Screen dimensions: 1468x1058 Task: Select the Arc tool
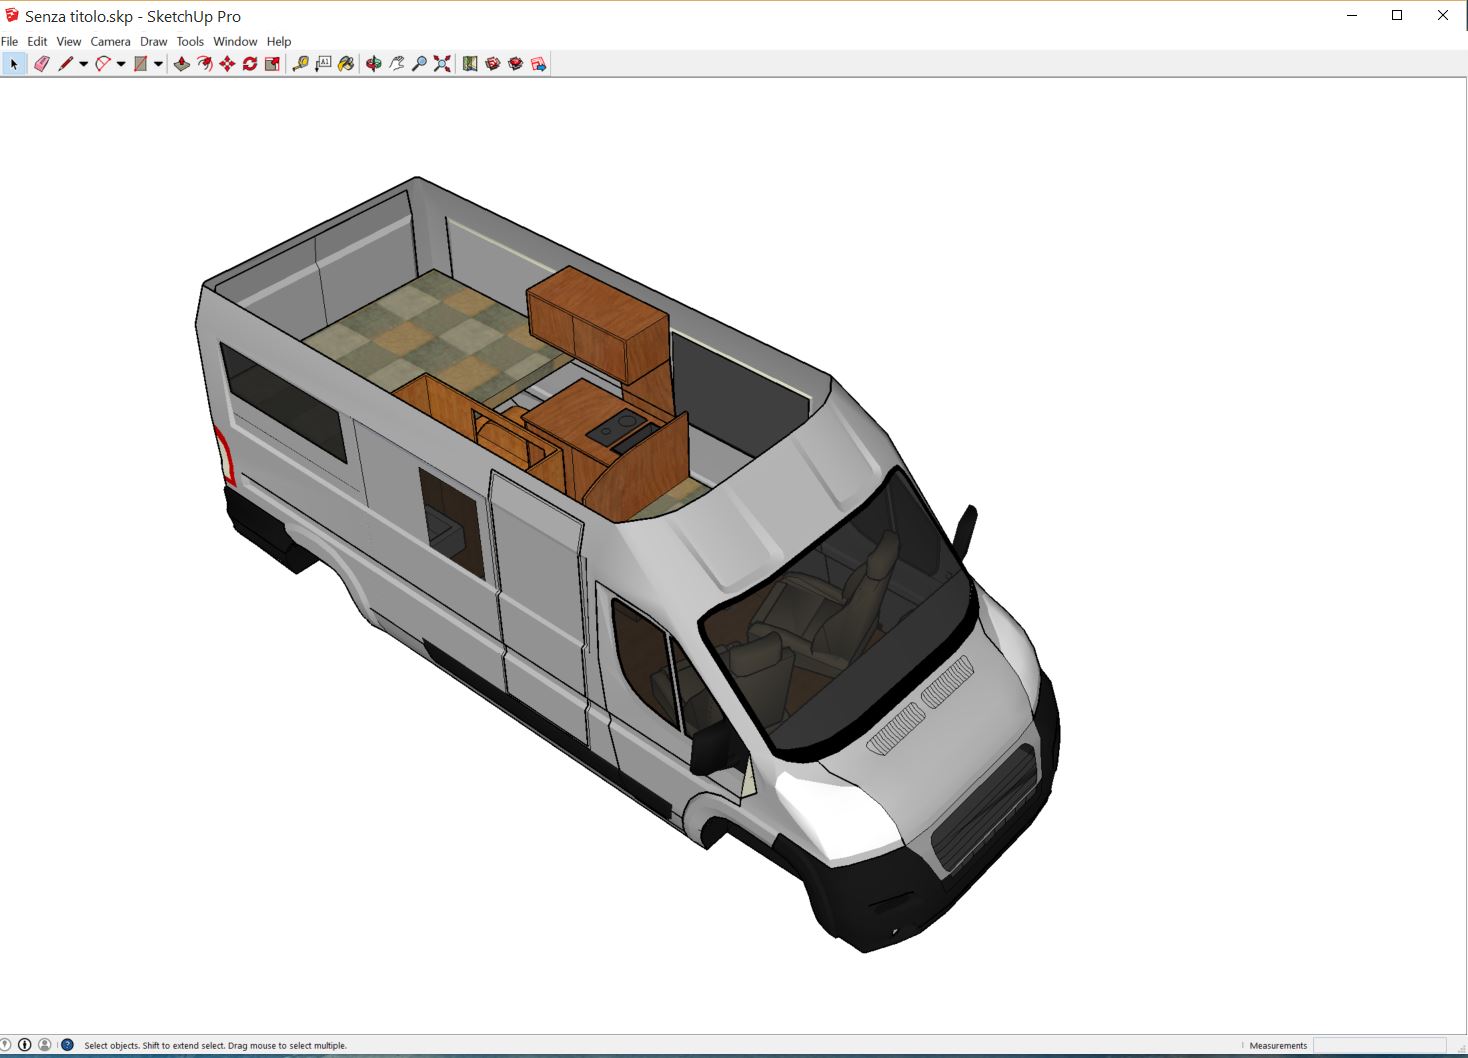coord(104,63)
